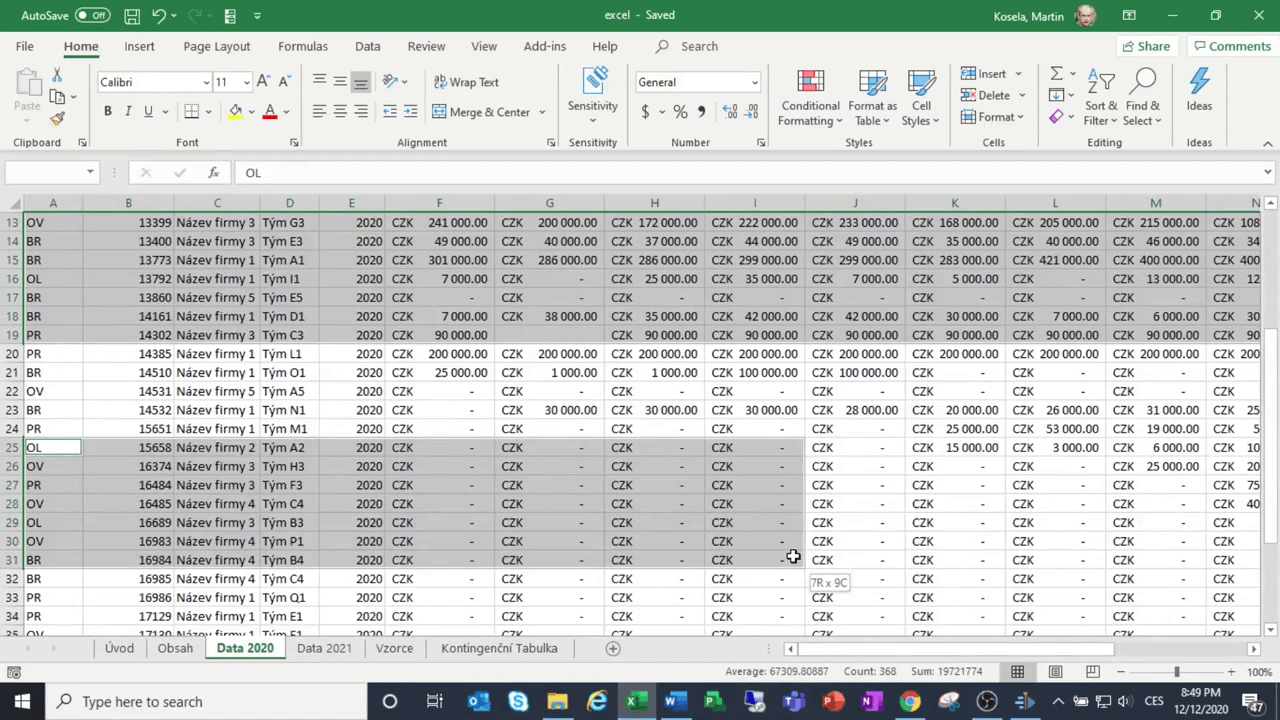Open the Ideas pane
Image resolution: width=1280 pixels, height=720 pixels.
pyautogui.click(x=1199, y=90)
